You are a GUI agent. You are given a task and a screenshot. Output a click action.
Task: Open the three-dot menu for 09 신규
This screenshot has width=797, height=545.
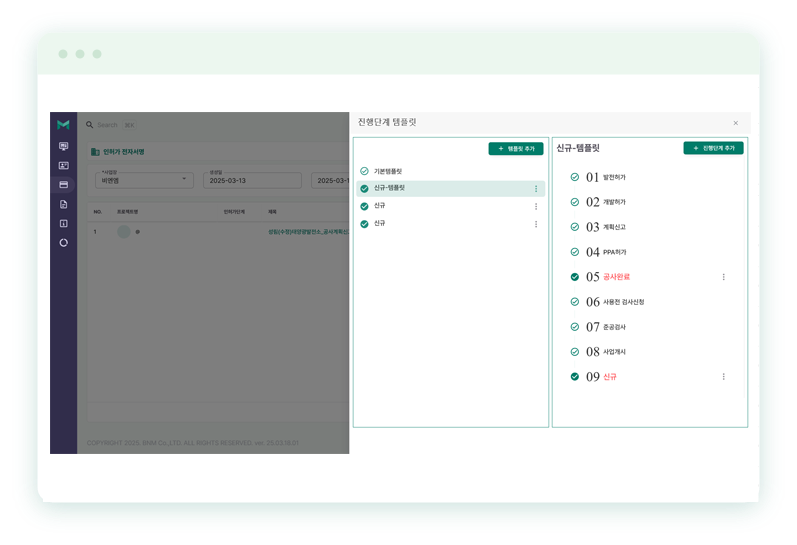click(x=723, y=377)
